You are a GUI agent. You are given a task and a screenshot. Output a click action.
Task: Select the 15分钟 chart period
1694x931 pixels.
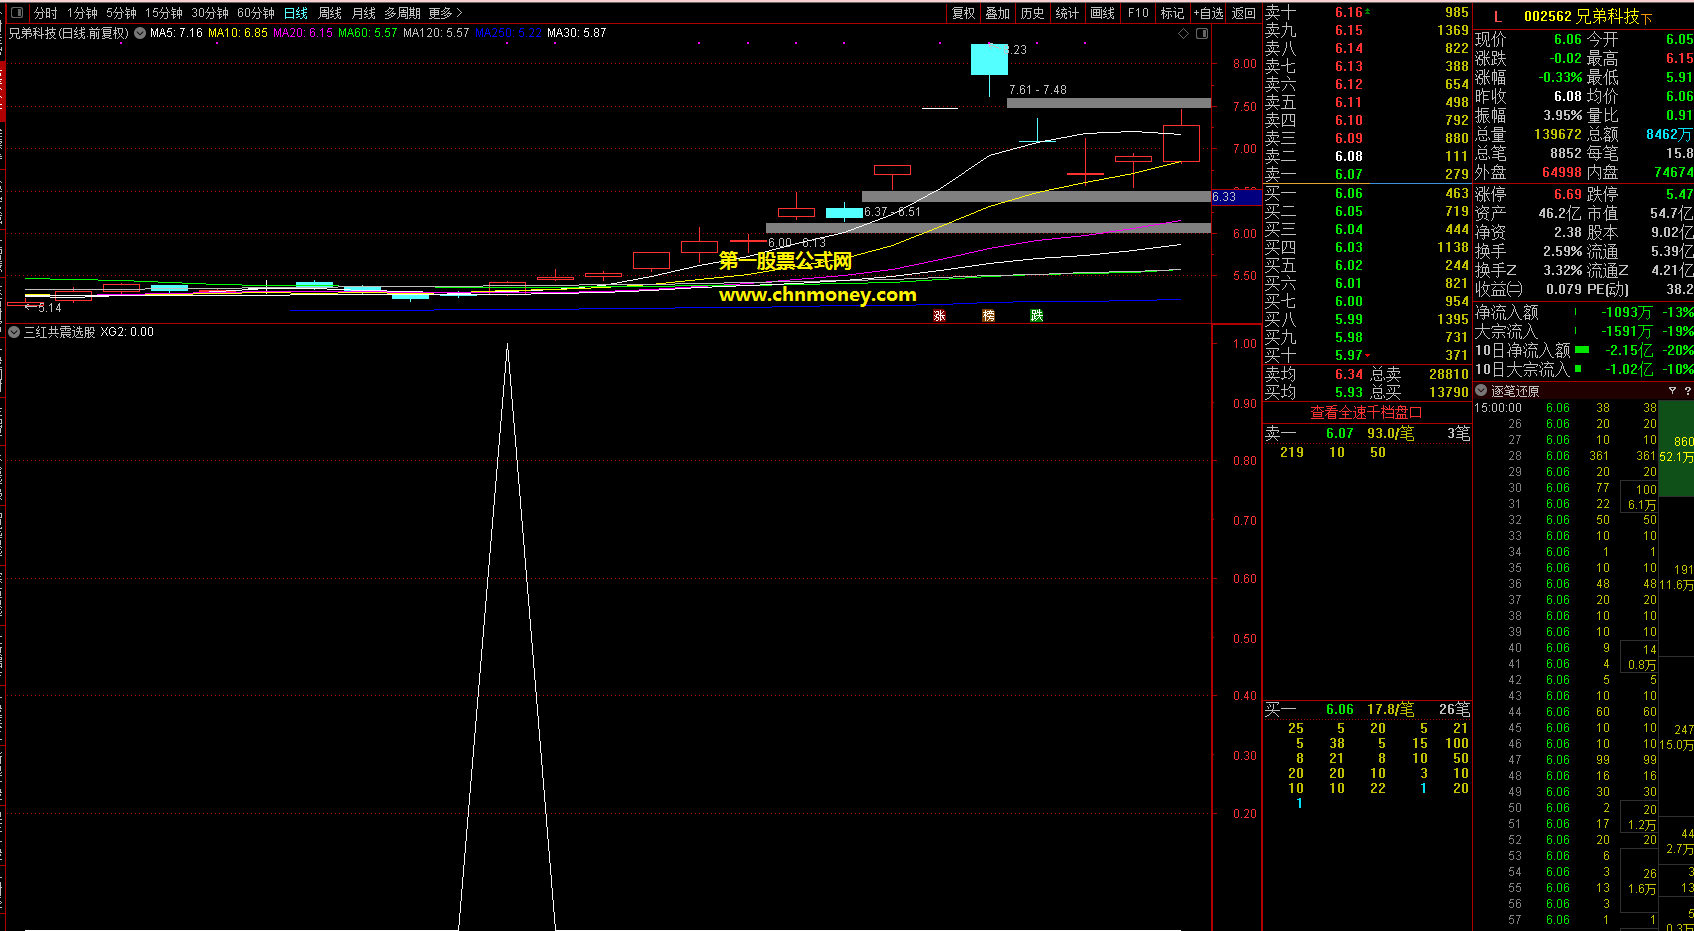tap(163, 13)
